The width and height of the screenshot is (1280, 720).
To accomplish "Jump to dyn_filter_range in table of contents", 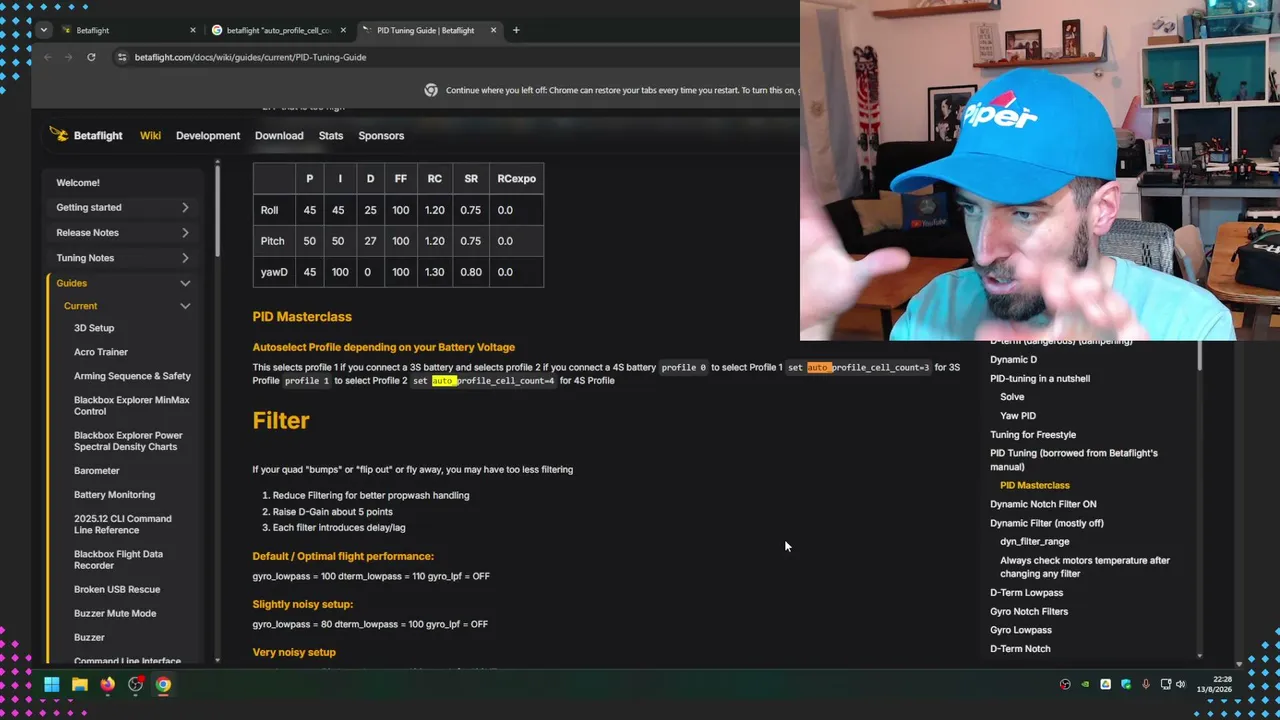I will 1035,541.
